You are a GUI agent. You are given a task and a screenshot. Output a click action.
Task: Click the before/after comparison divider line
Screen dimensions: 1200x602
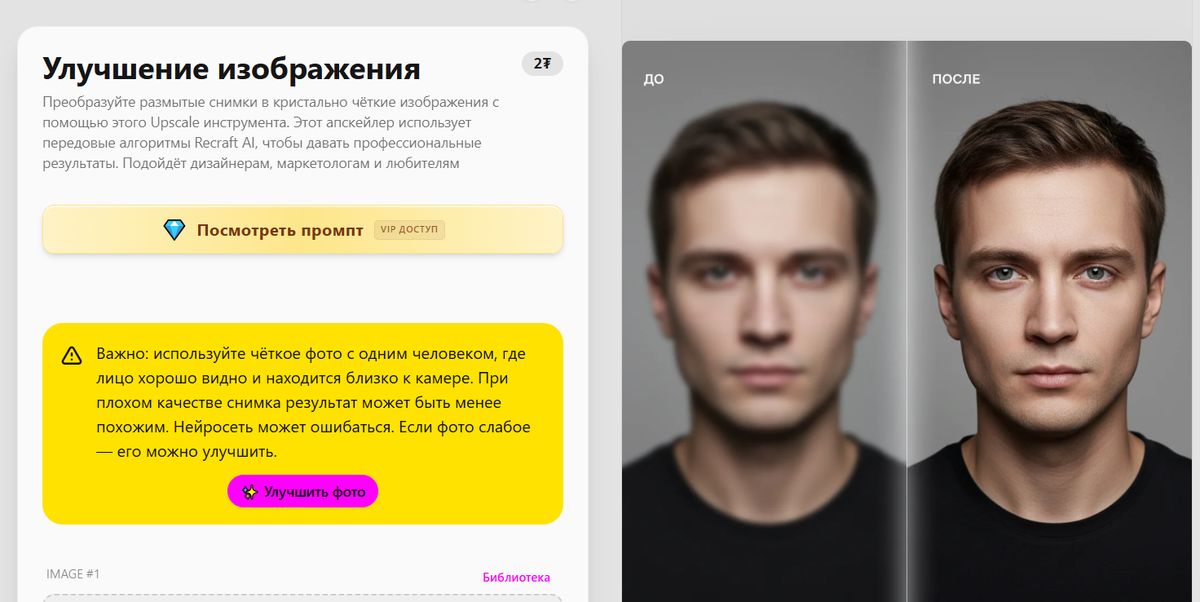(x=907, y=321)
